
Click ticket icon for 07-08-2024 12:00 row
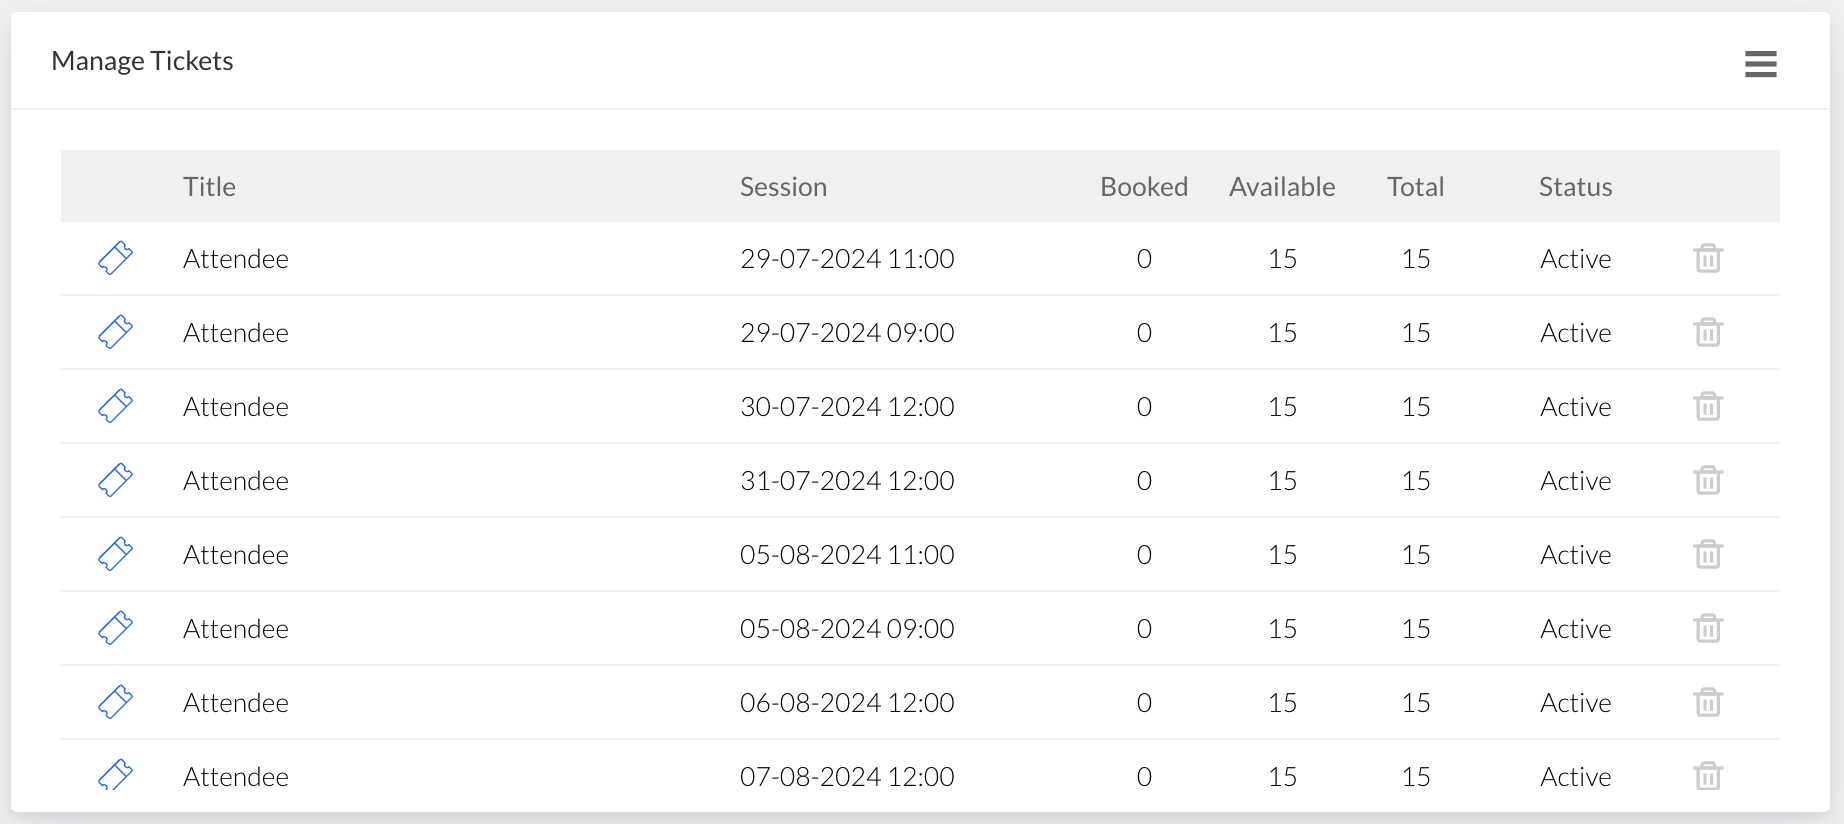(x=115, y=775)
